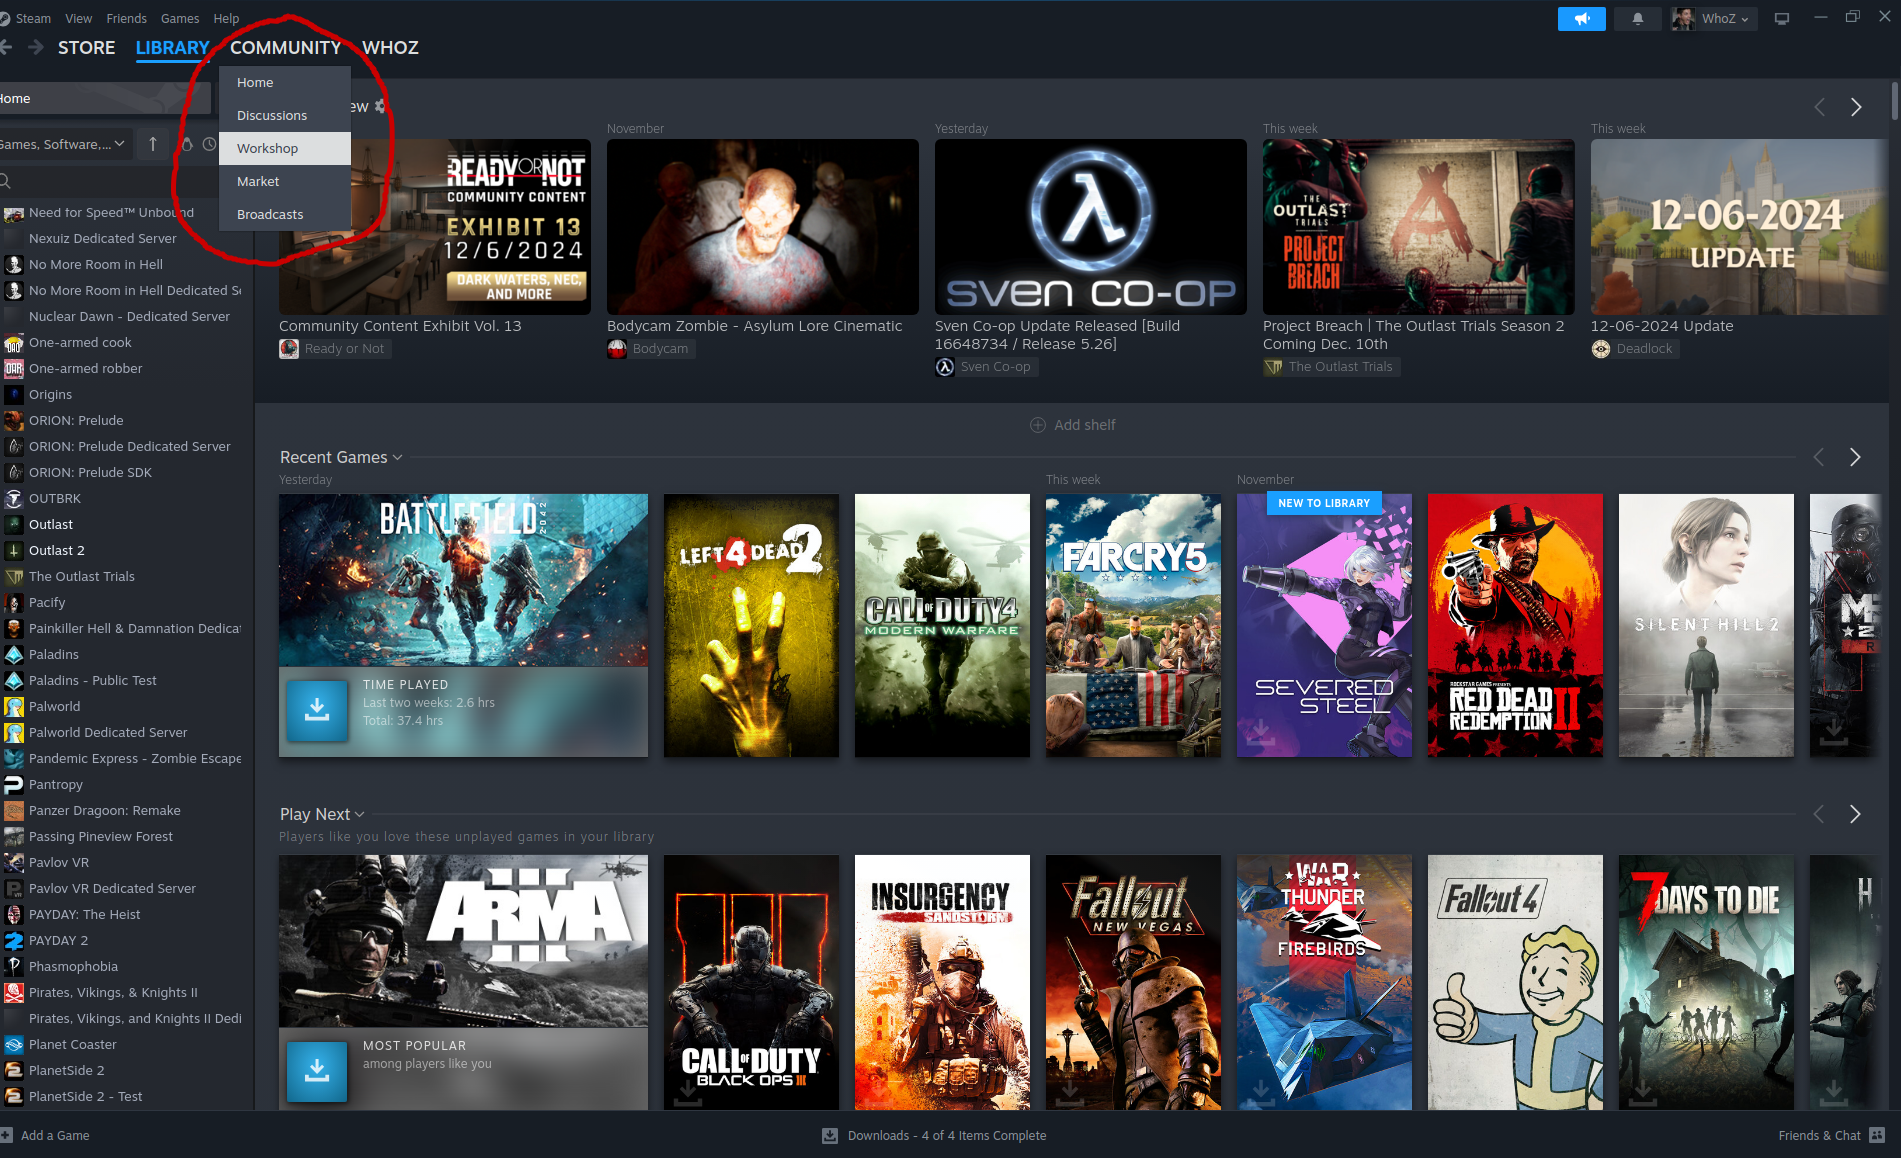Open Big Picture mode monitor icon

point(1781,19)
